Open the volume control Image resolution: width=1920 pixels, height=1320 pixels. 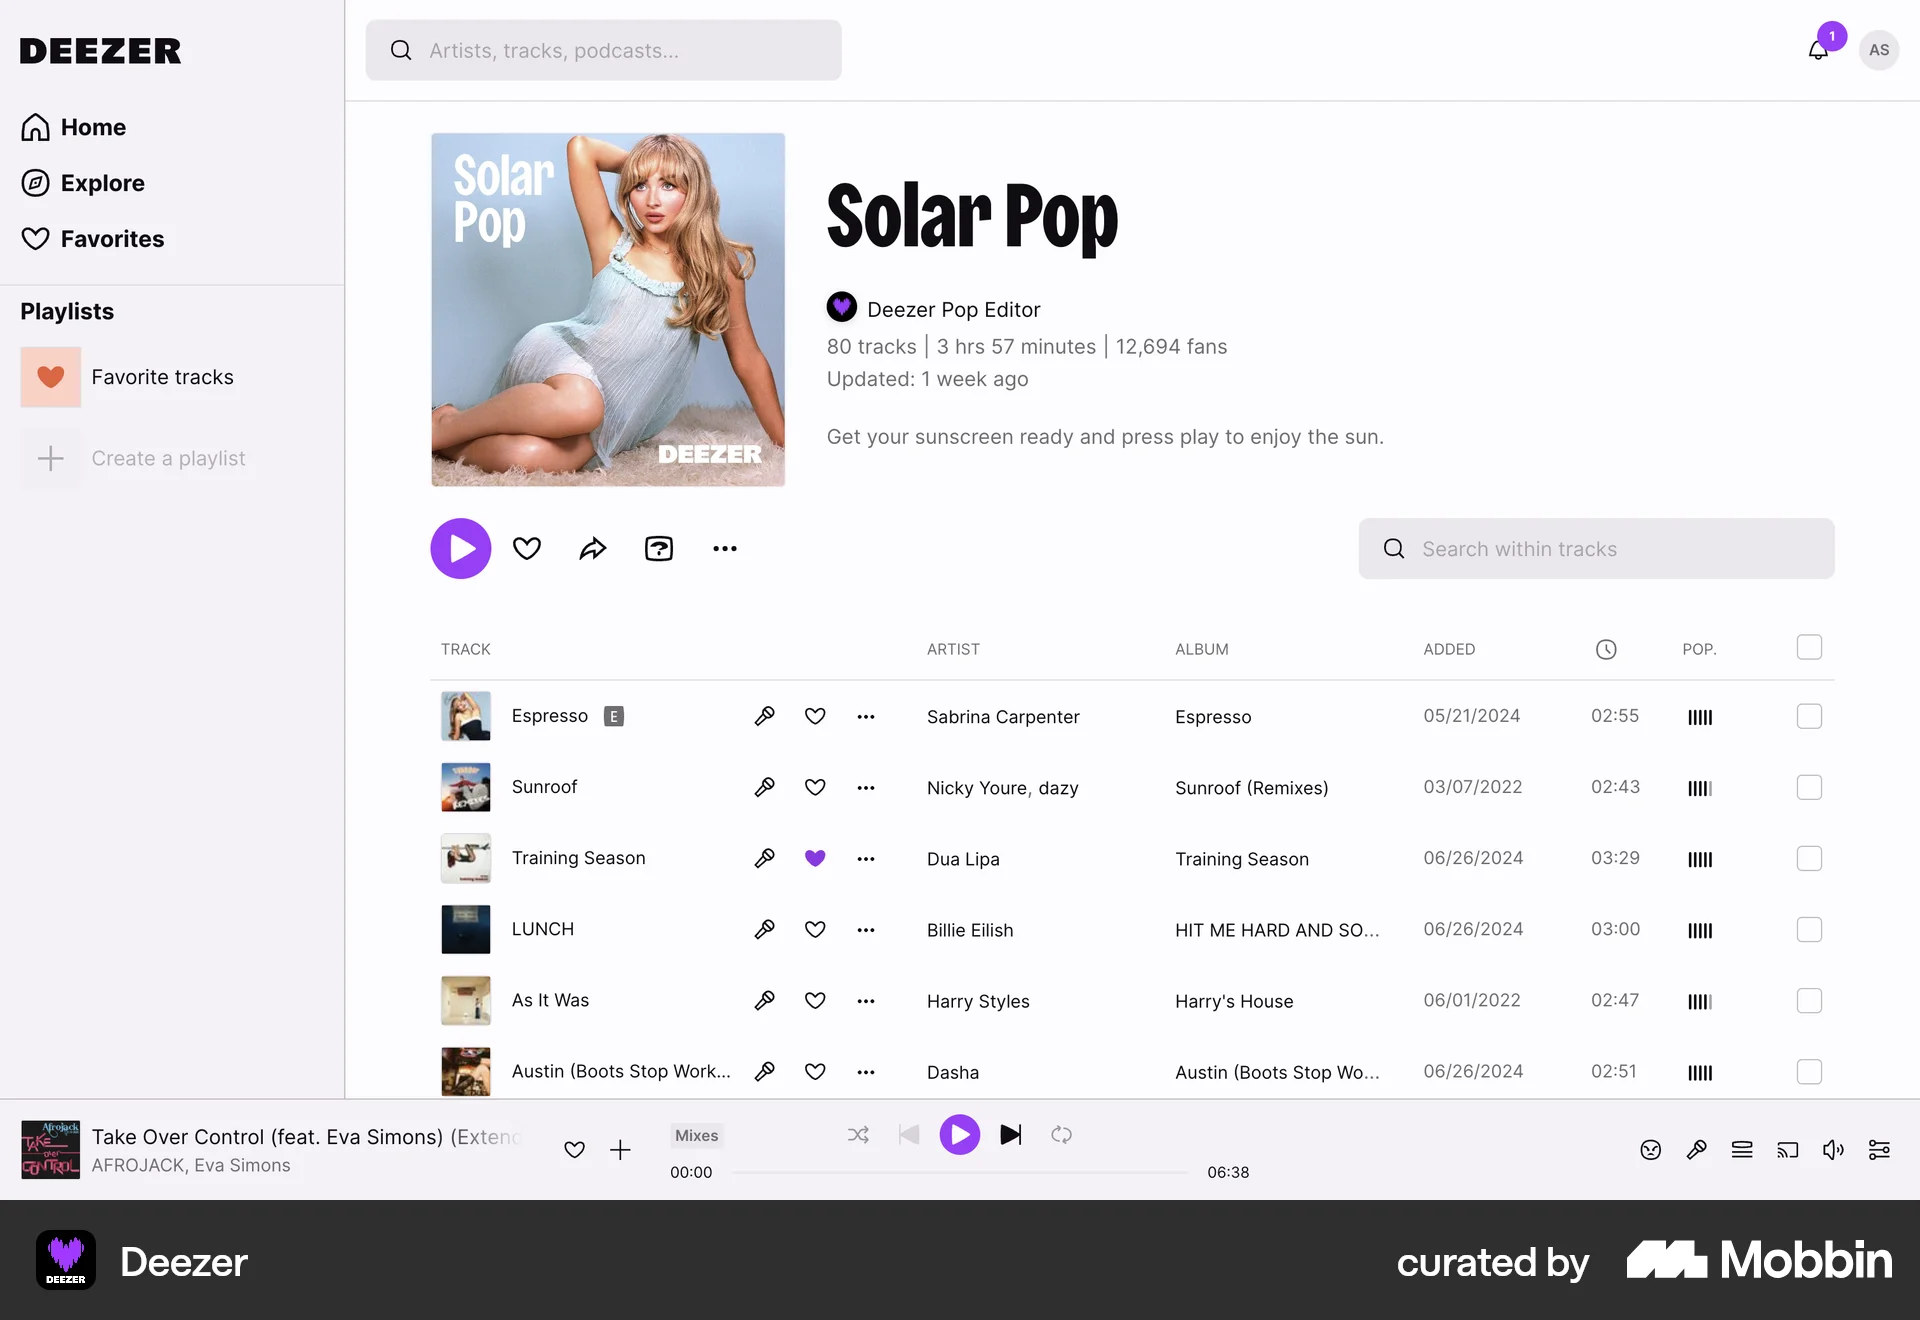pos(1833,1150)
